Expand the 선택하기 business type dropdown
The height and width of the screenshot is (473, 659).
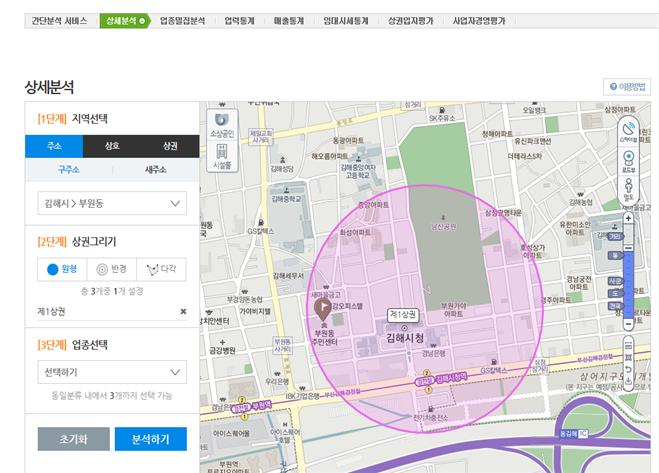[111, 372]
